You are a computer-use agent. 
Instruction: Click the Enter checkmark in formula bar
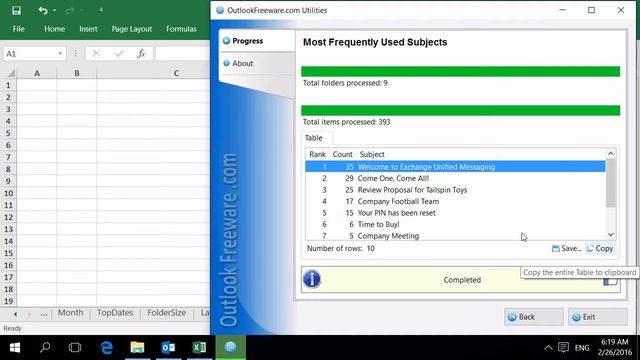[119, 53]
